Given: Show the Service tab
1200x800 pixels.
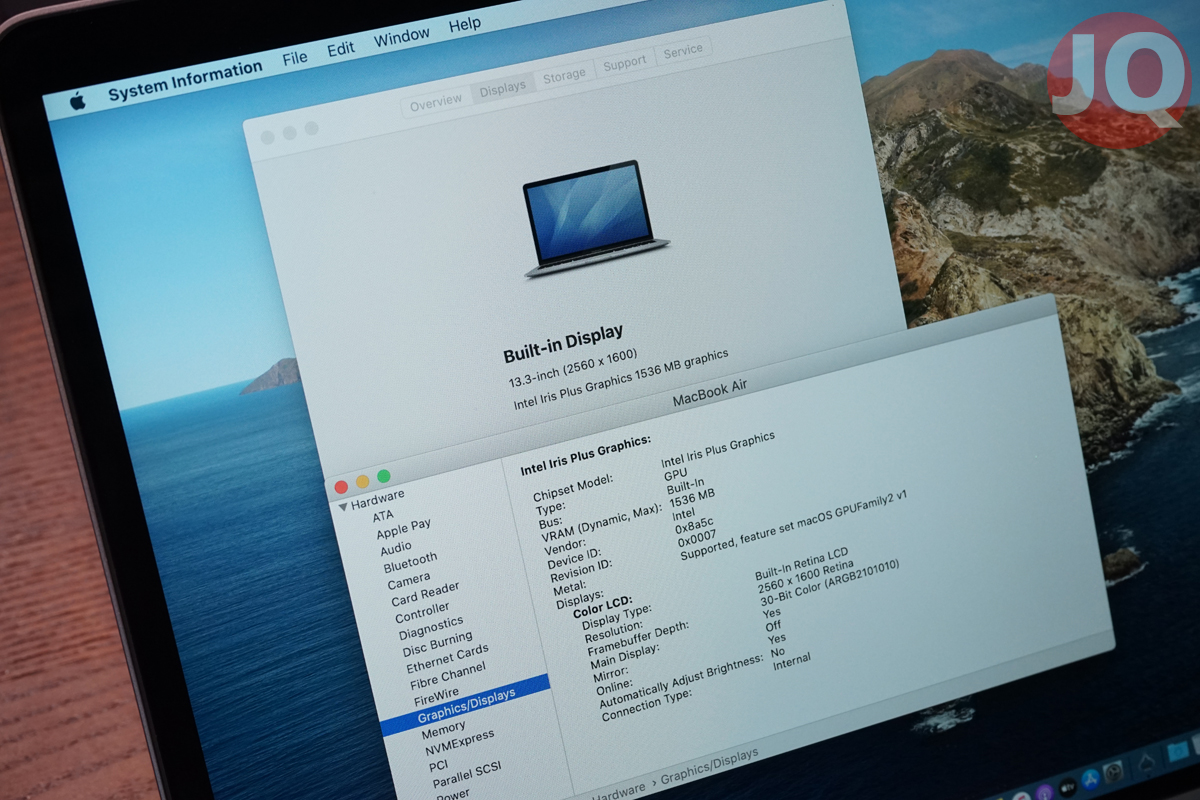Looking at the screenshot, I should pos(683,50).
